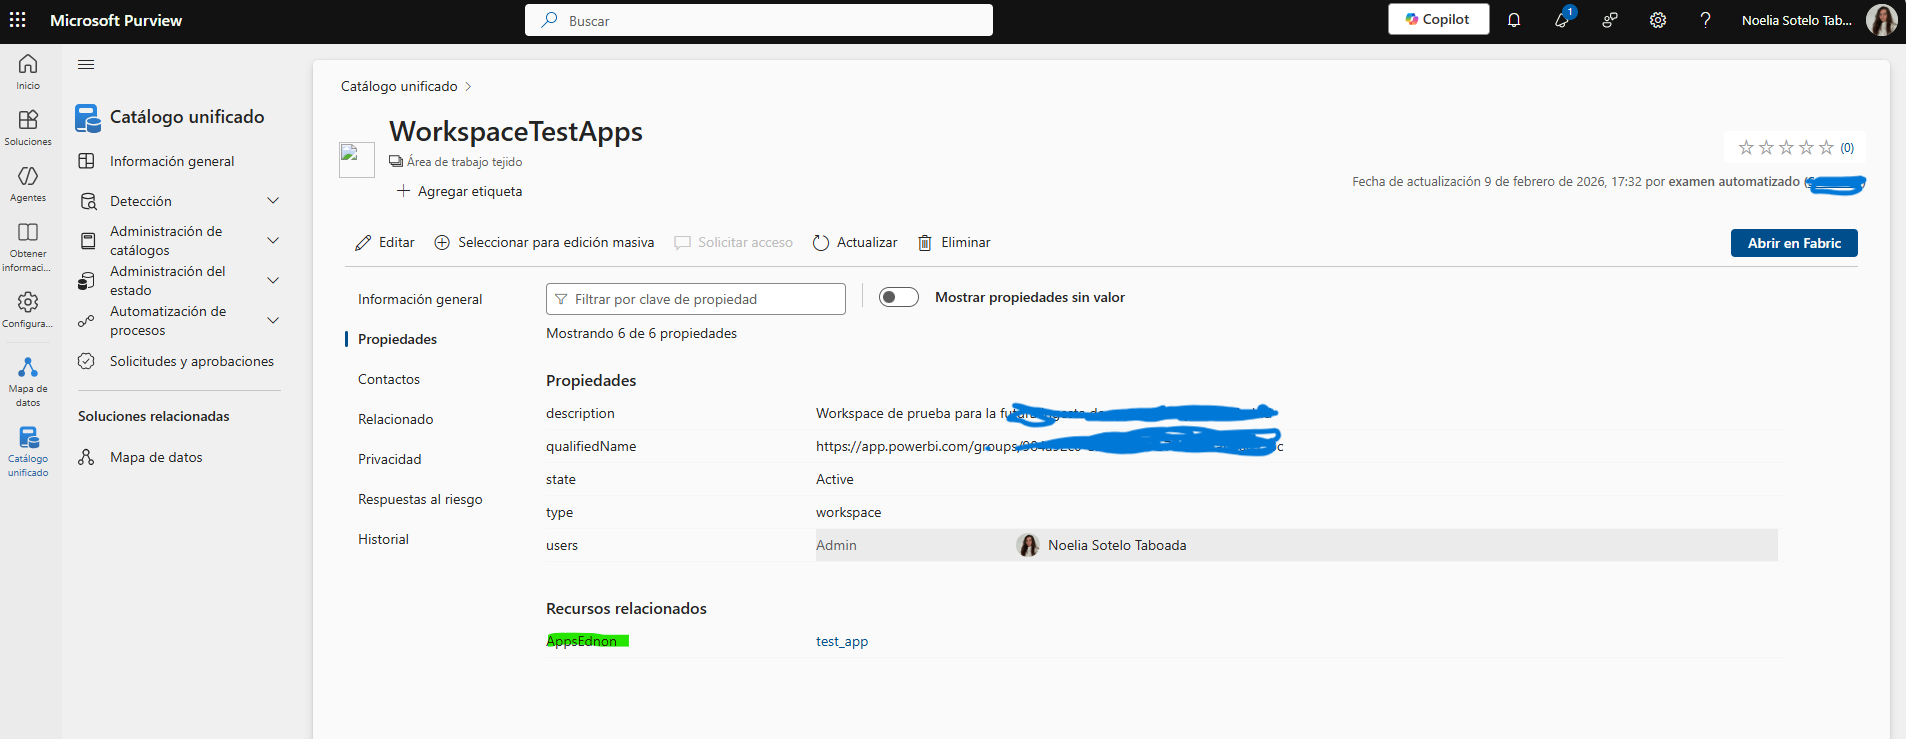The image size is (1906, 739).
Task: Open the user profile avatar
Action: click(1882, 20)
